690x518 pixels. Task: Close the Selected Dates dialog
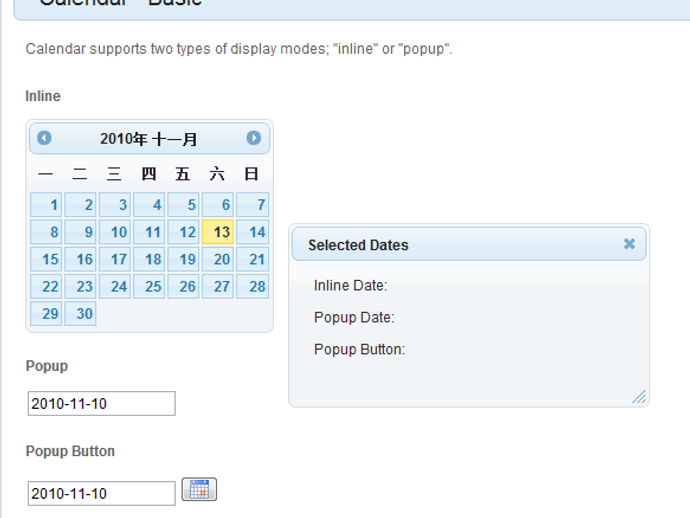(x=629, y=244)
